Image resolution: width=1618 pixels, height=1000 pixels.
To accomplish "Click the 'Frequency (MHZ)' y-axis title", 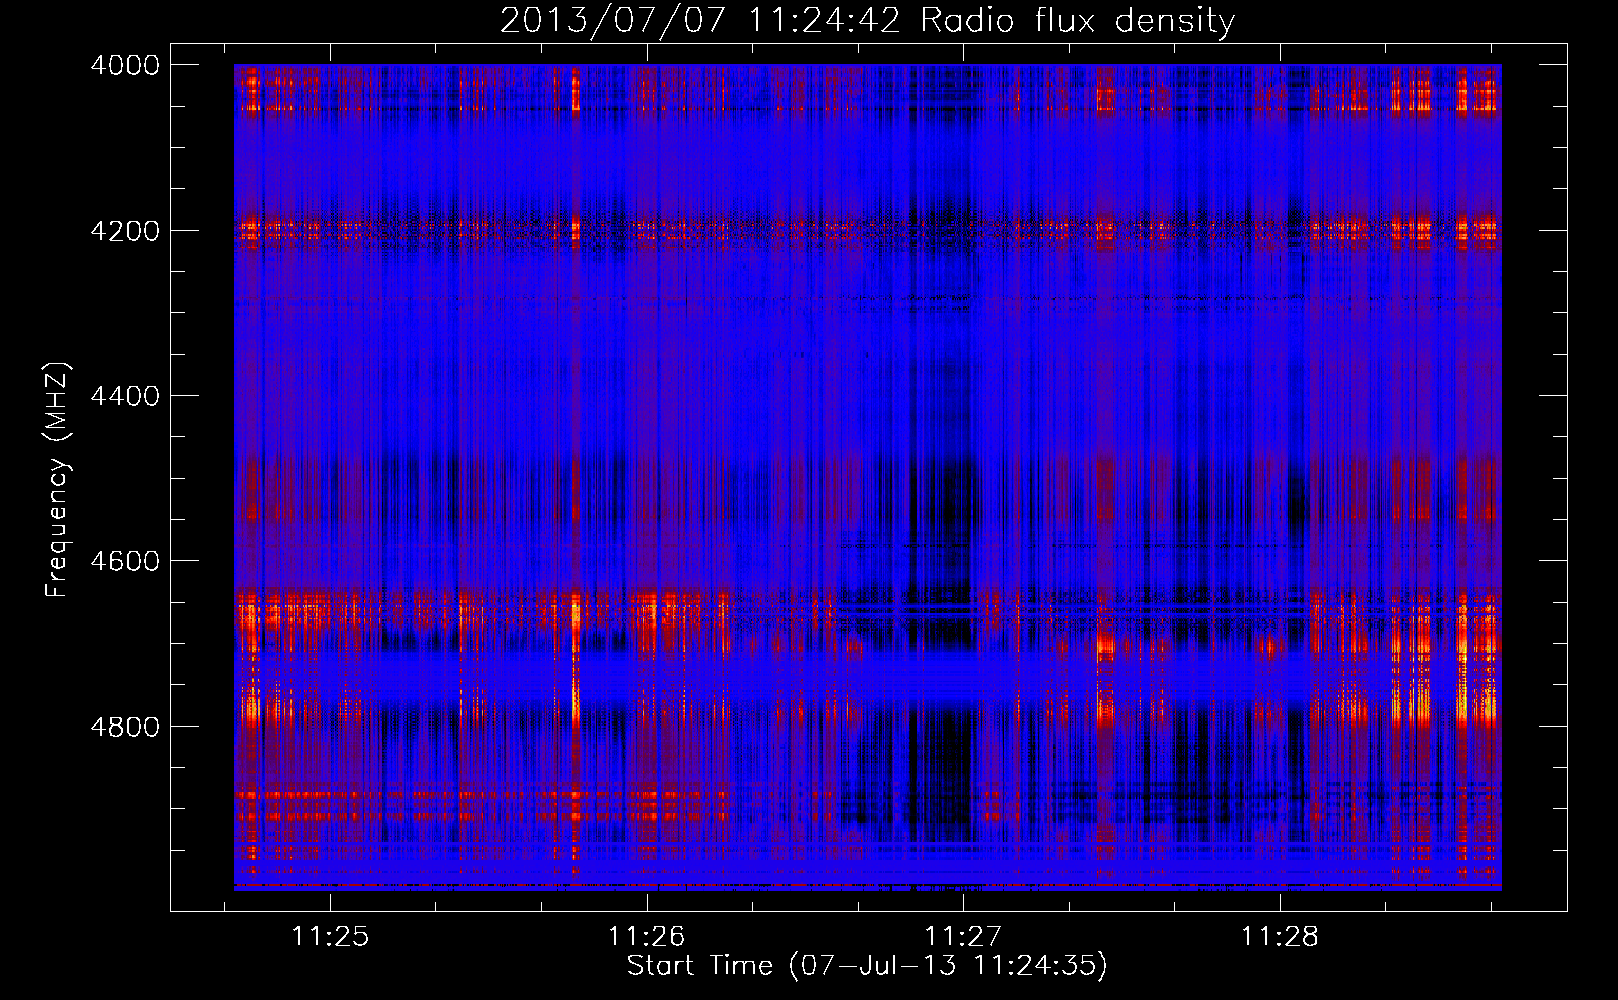I will 57,480.
